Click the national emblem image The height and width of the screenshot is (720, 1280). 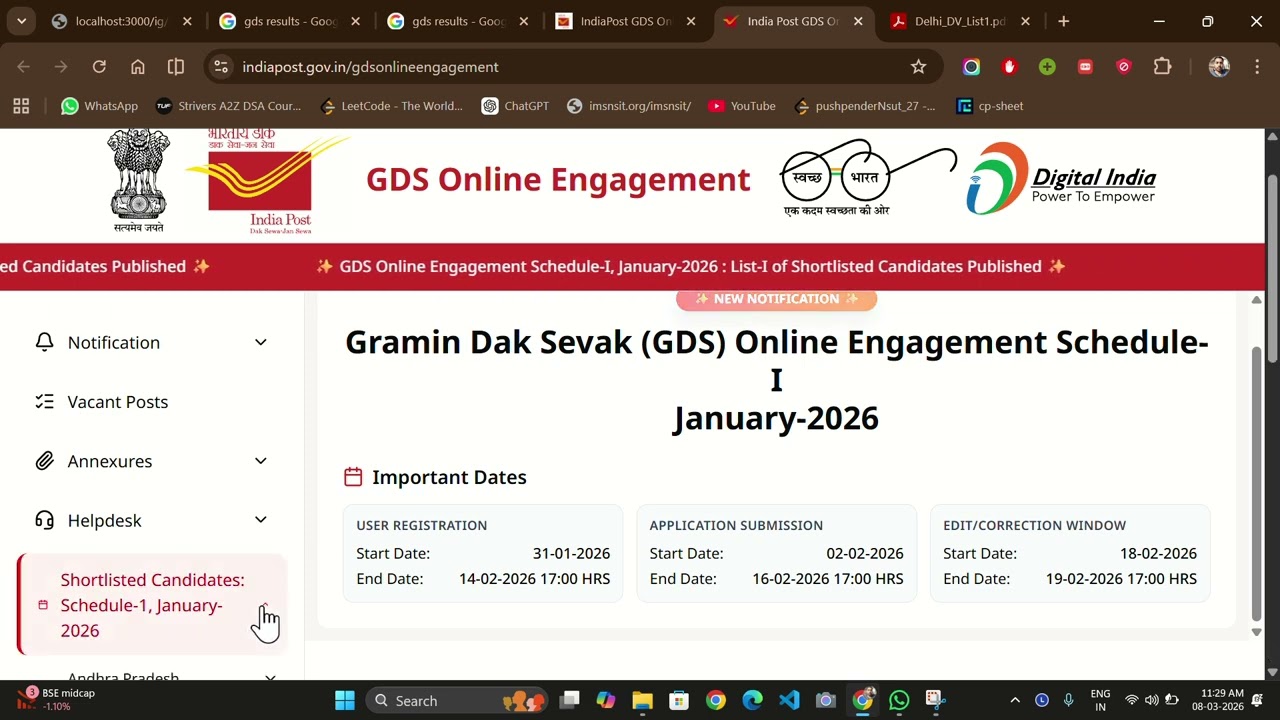[x=138, y=181]
